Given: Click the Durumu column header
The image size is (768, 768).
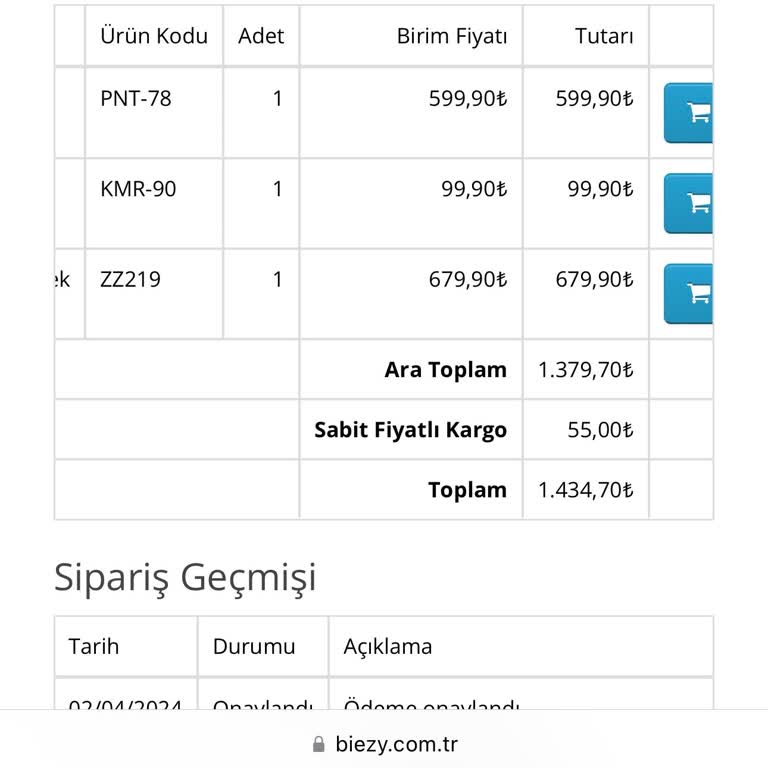Looking at the screenshot, I should (x=254, y=647).
